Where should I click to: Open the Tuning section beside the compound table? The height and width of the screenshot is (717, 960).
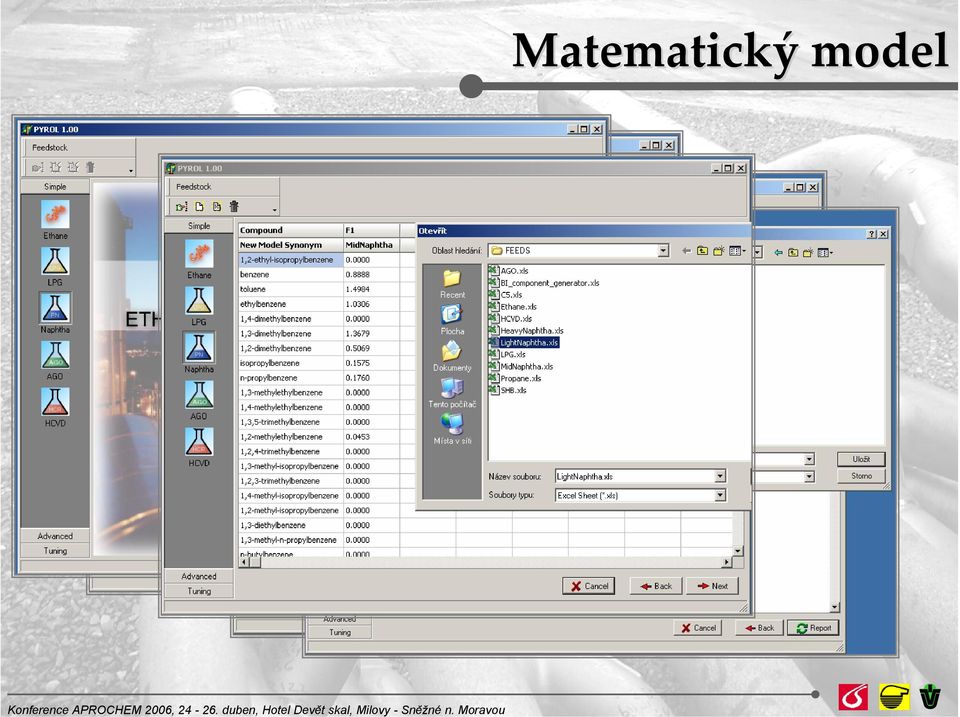tap(199, 591)
